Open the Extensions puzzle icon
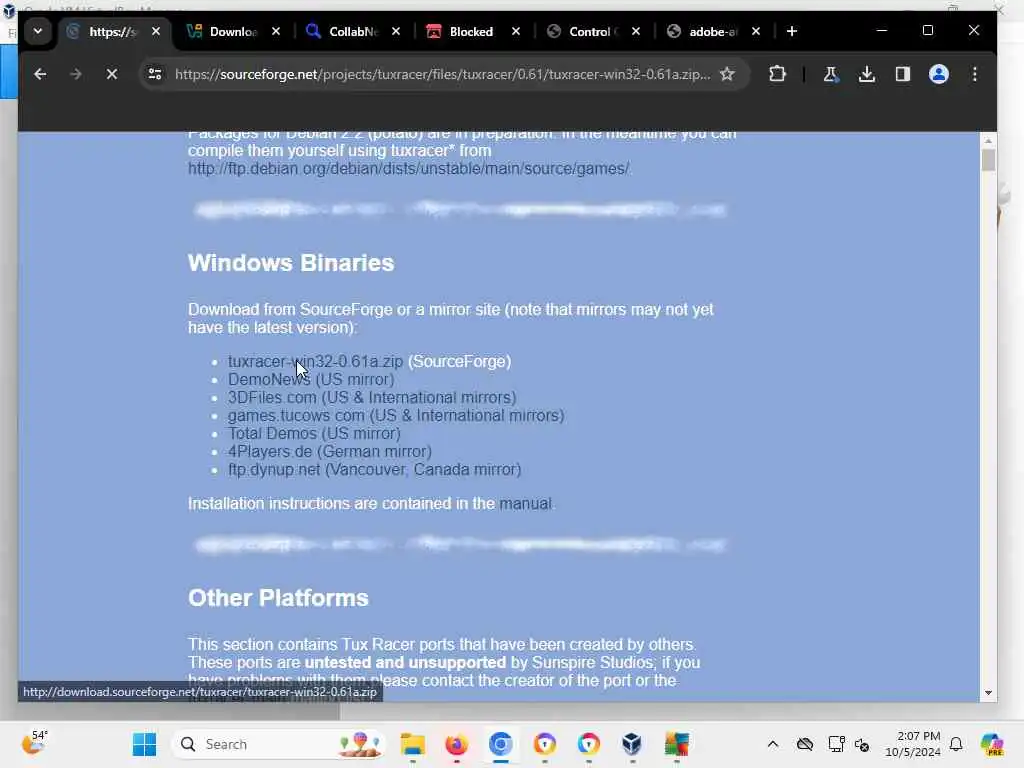Viewport: 1024px width, 768px height. pyautogui.click(x=777, y=74)
